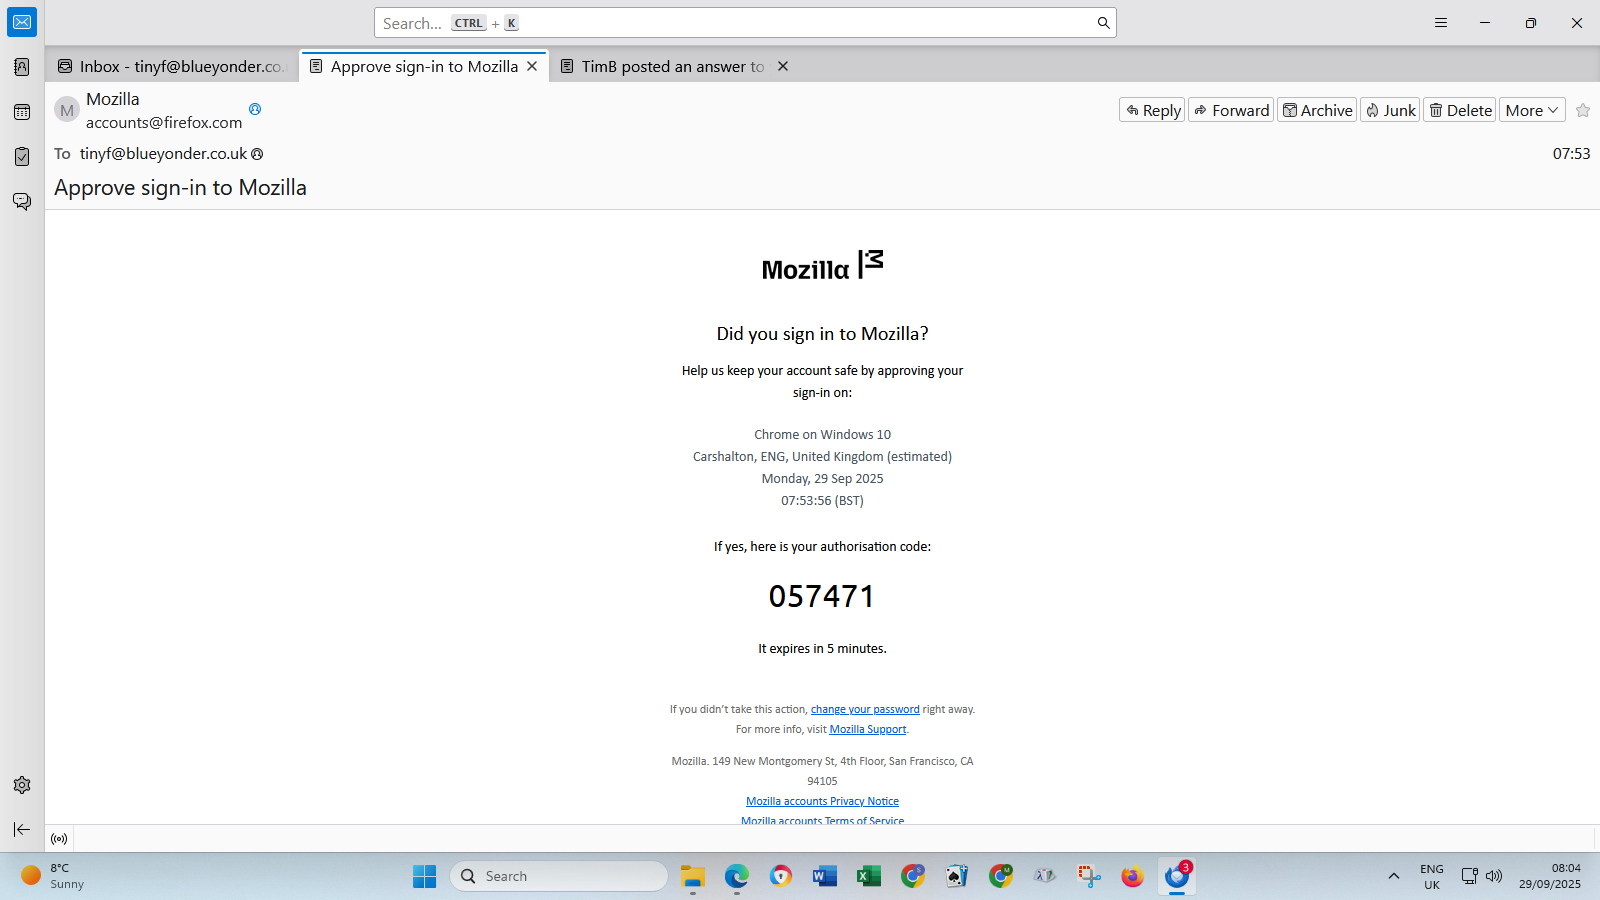Click the Mozilla logo in the email

(x=822, y=266)
